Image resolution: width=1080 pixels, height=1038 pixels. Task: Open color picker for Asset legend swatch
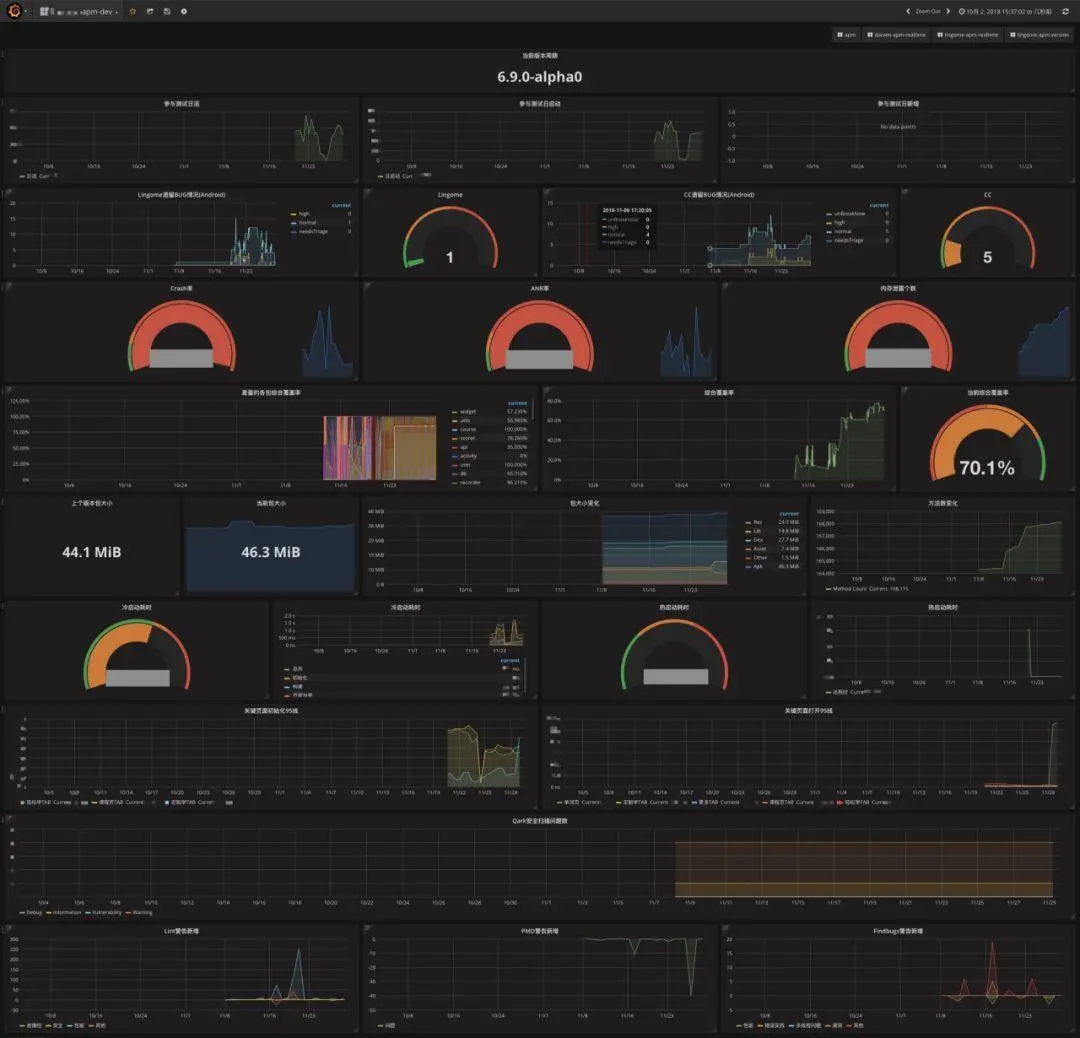748,549
